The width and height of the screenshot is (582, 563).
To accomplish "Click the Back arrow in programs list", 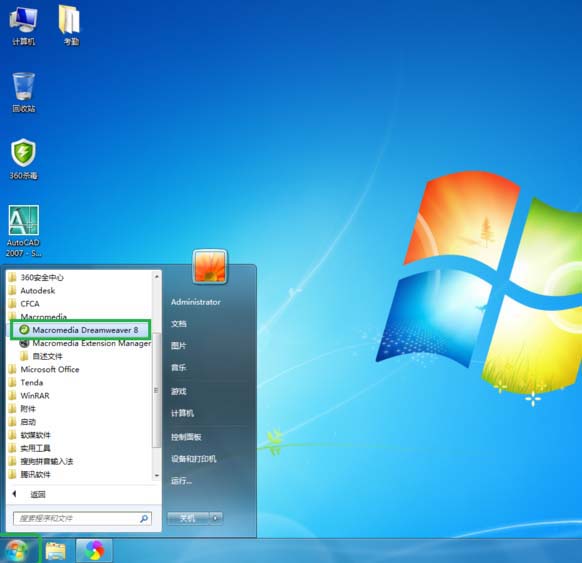I will [15, 494].
